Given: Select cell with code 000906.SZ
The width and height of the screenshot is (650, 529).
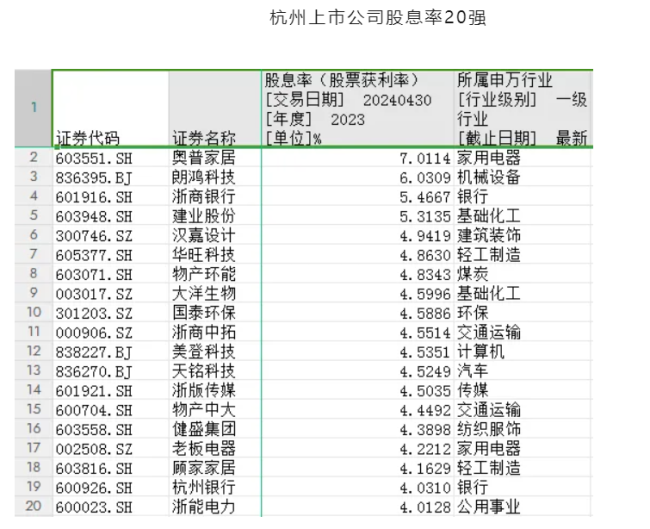Looking at the screenshot, I should [x=111, y=332].
